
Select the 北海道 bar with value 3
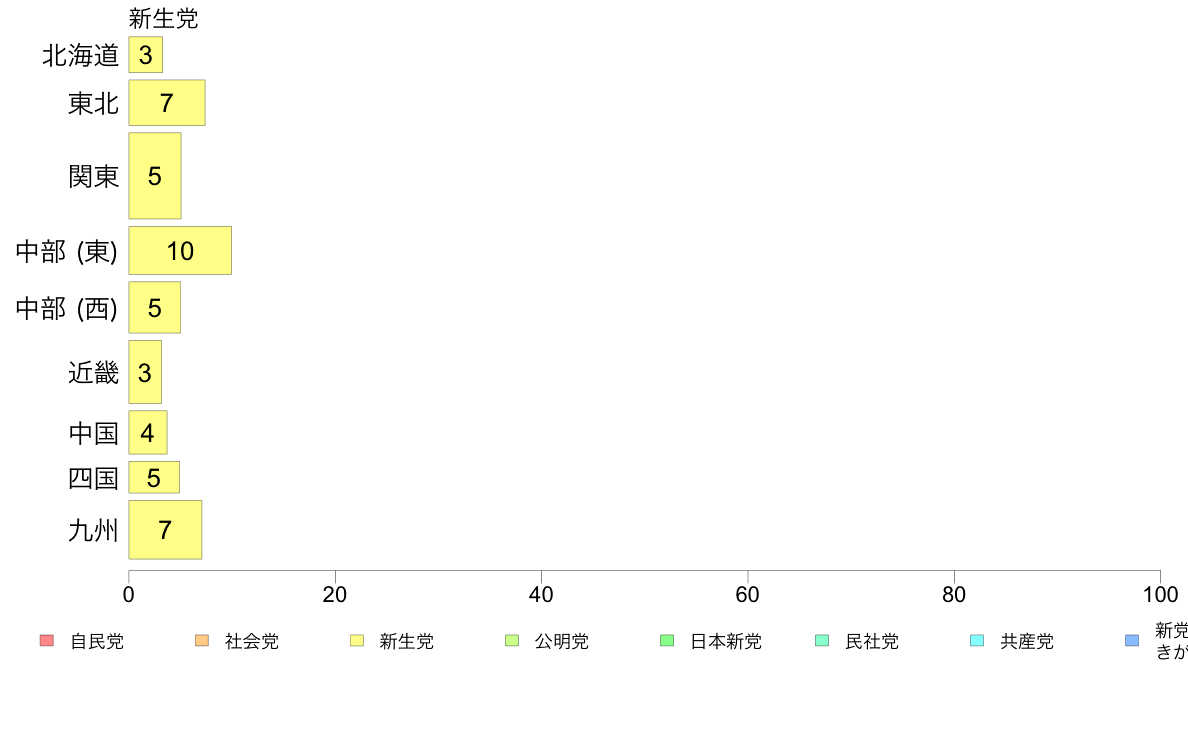[x=145, y=55]
